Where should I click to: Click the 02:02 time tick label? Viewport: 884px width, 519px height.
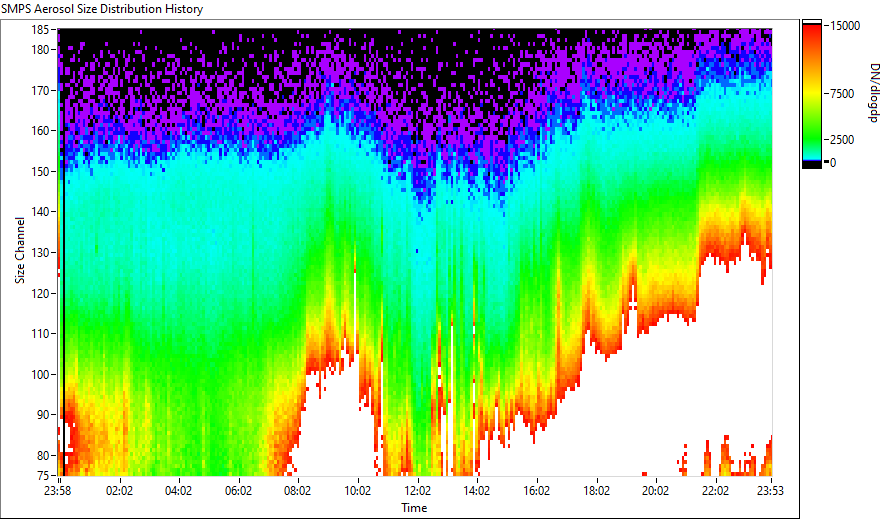pos(119,491)
